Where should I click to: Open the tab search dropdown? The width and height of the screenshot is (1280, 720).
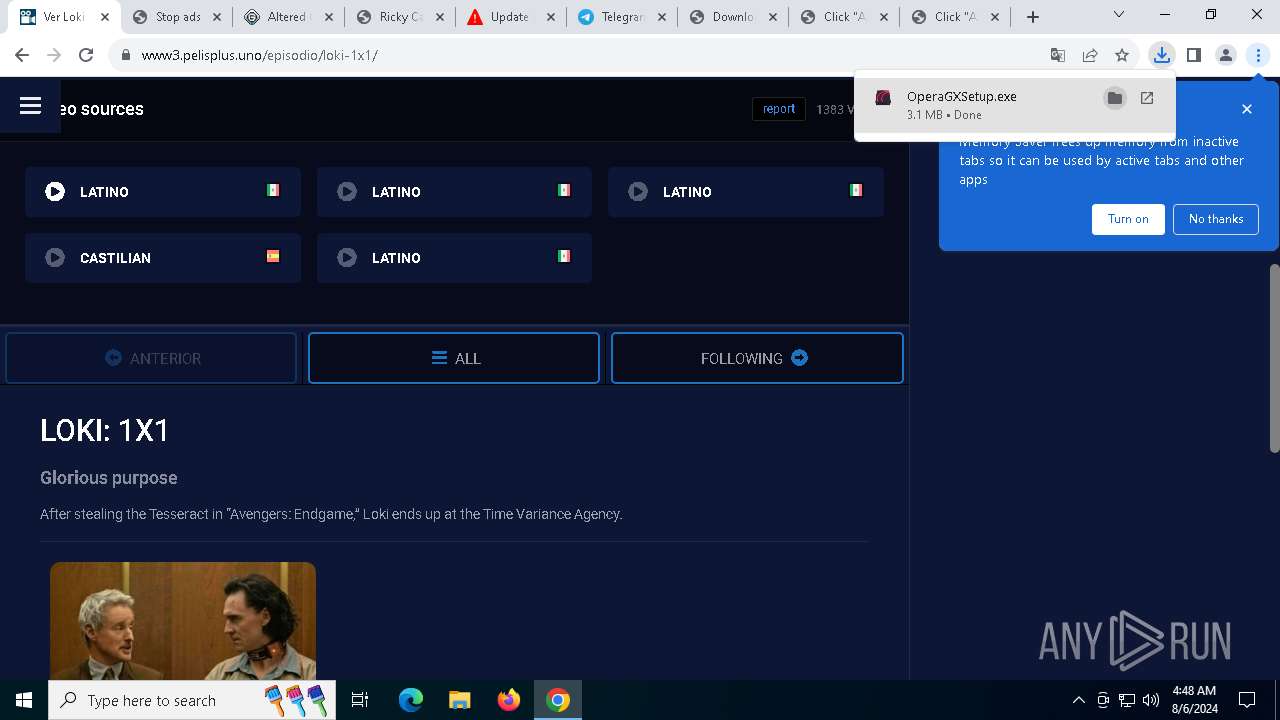(x=1119, y=15)
